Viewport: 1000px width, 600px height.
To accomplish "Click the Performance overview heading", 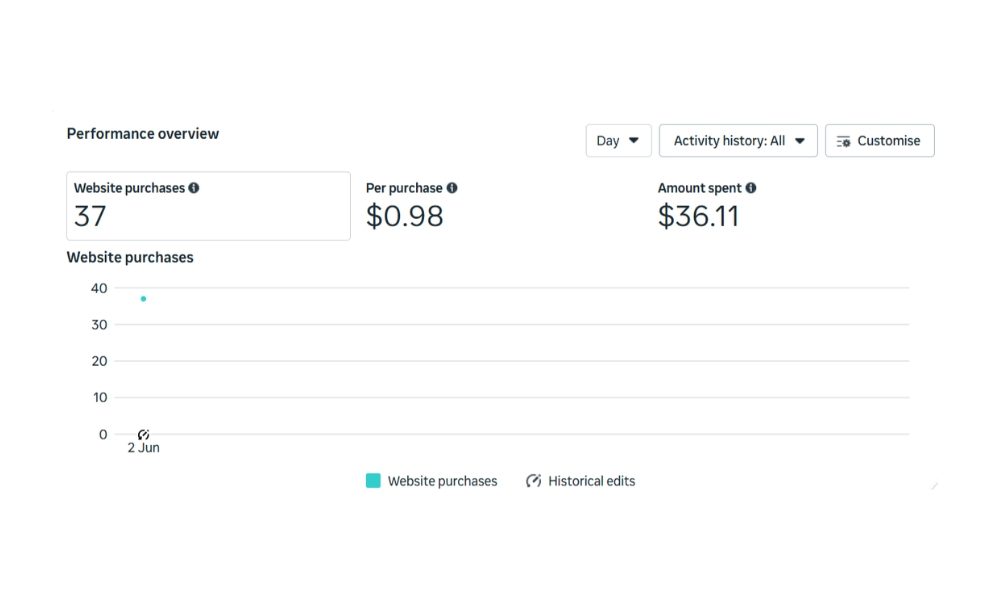I will click(x=143, y=134).
